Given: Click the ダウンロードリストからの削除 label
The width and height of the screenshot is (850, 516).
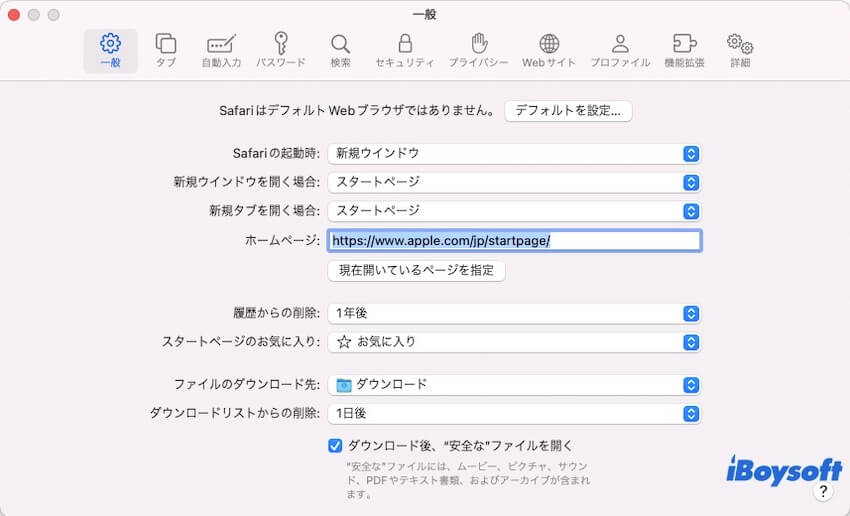Looking at the screenshot, I should click(x=235, y=413).
